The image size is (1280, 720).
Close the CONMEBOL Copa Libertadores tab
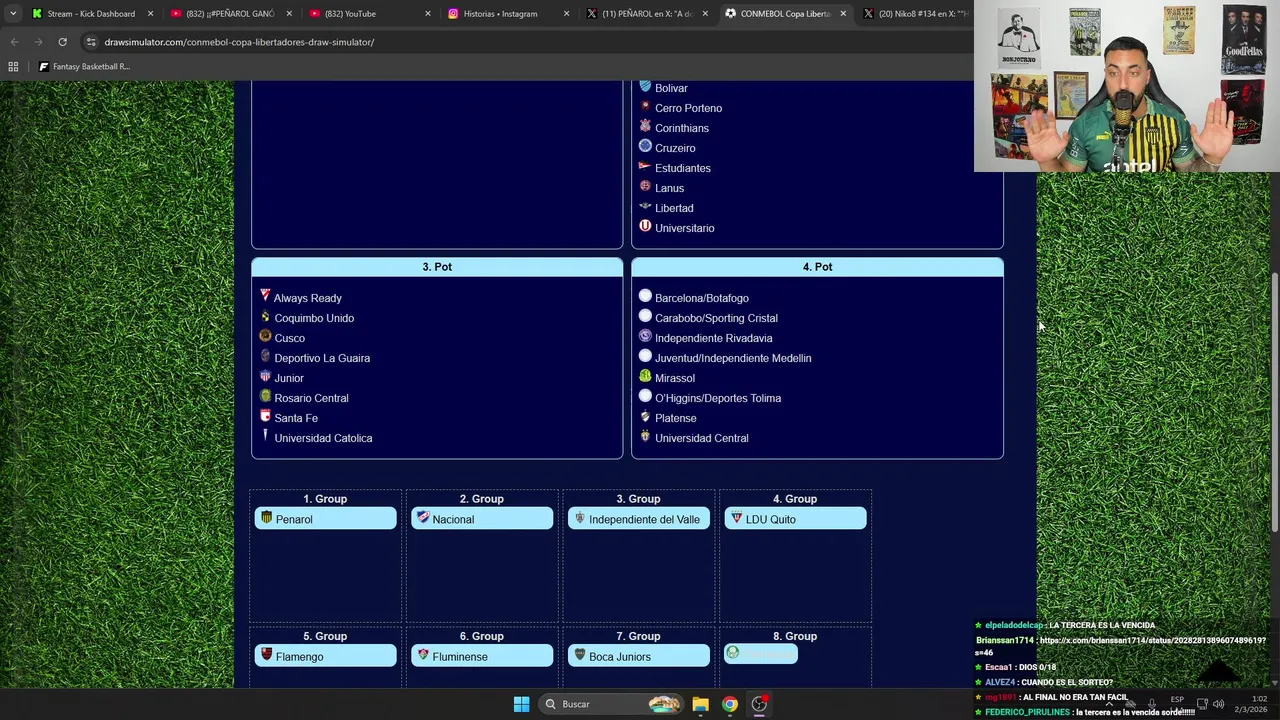point(843,14)
